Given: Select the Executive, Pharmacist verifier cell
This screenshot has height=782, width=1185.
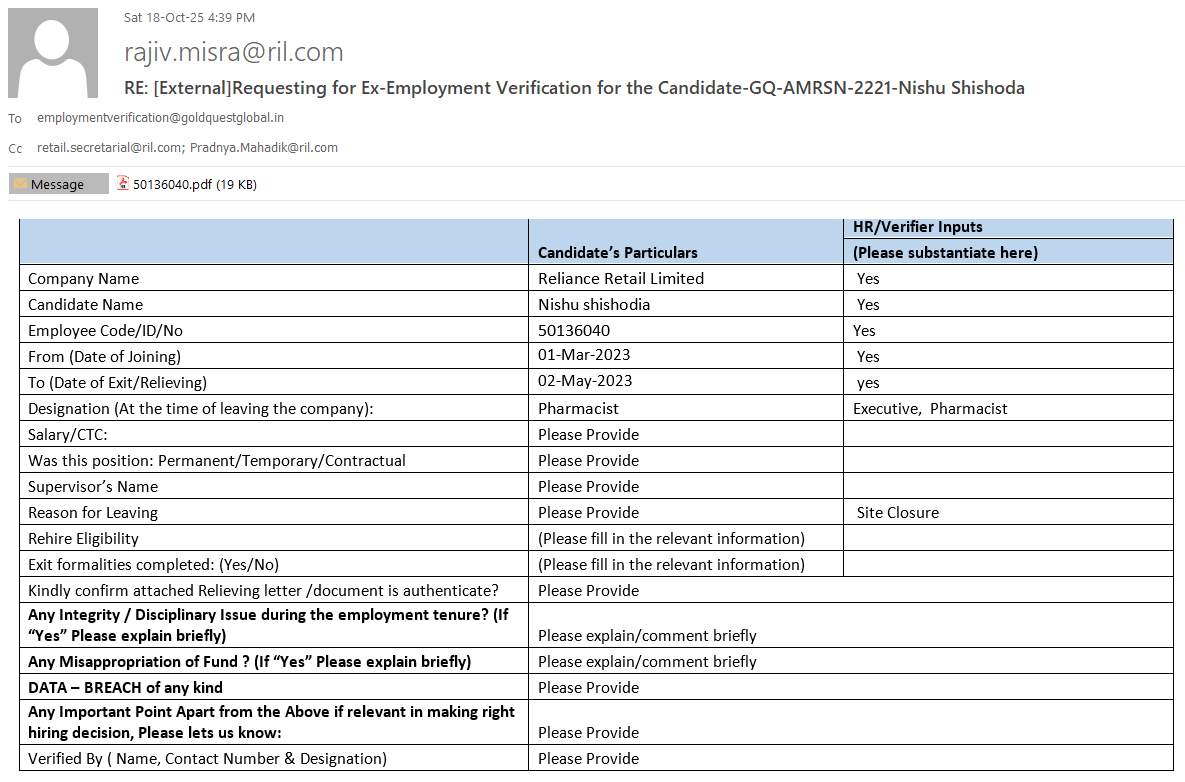Looking at the screenshot, I should [930, 408].
